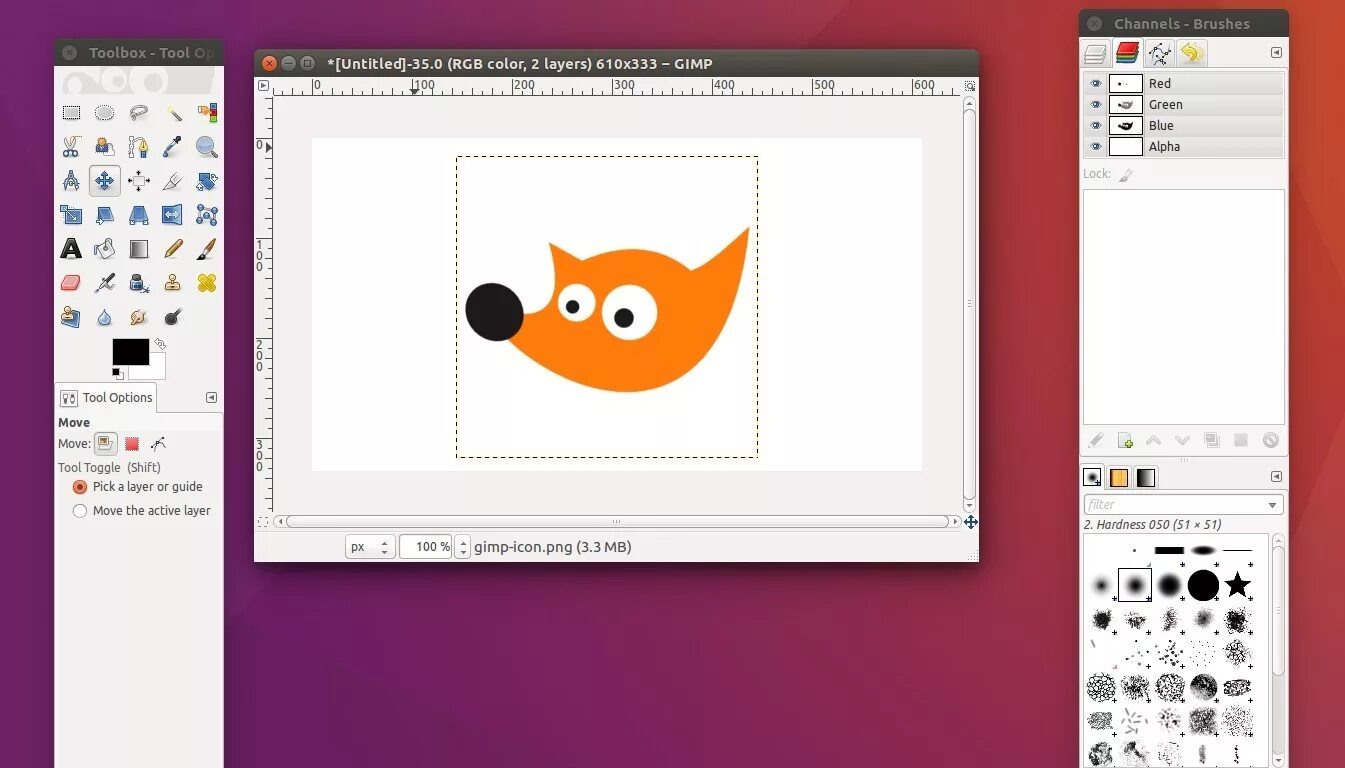
Task: Open the Tool Options tab menu arrow
Action: [211, 397]
